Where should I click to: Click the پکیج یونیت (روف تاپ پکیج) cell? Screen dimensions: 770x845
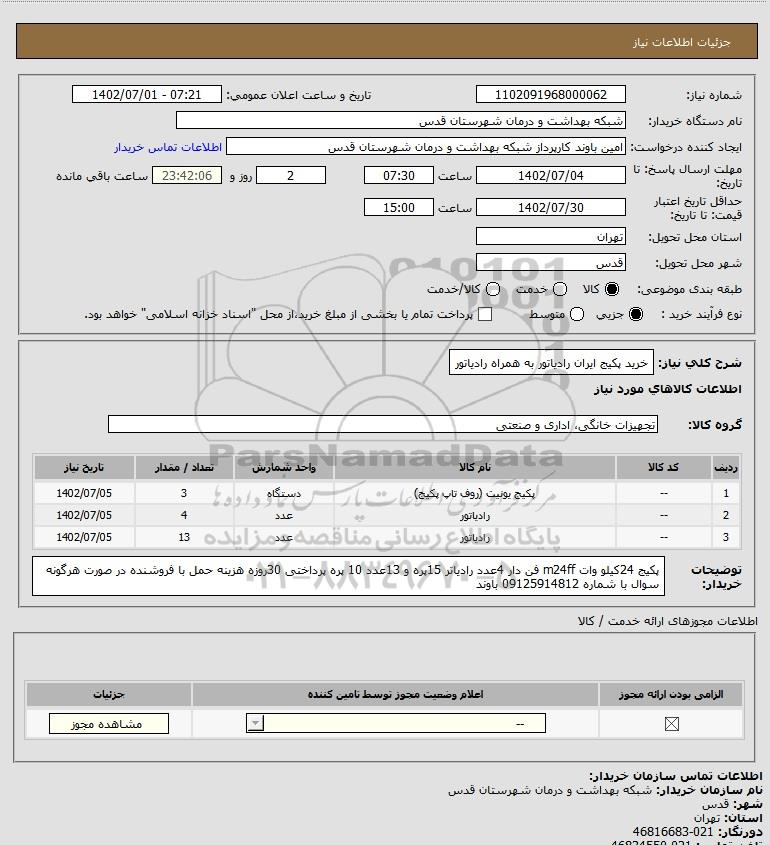[475, 493]
